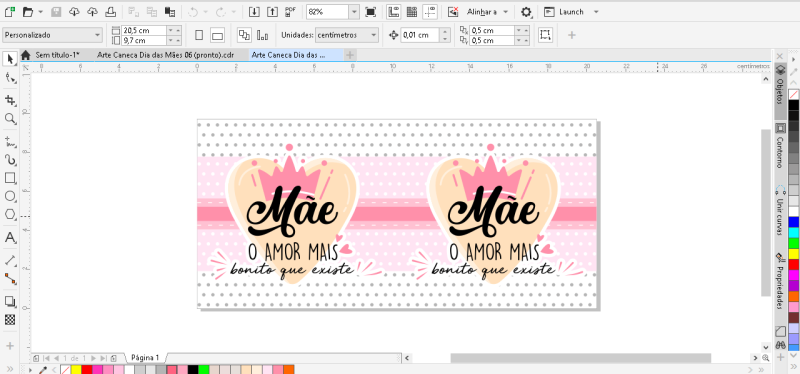Viewport: 800px width, 374px height.
Task: Select the Parallel Dimension tool
Action: pyautogui.click(x=10, y=260)
